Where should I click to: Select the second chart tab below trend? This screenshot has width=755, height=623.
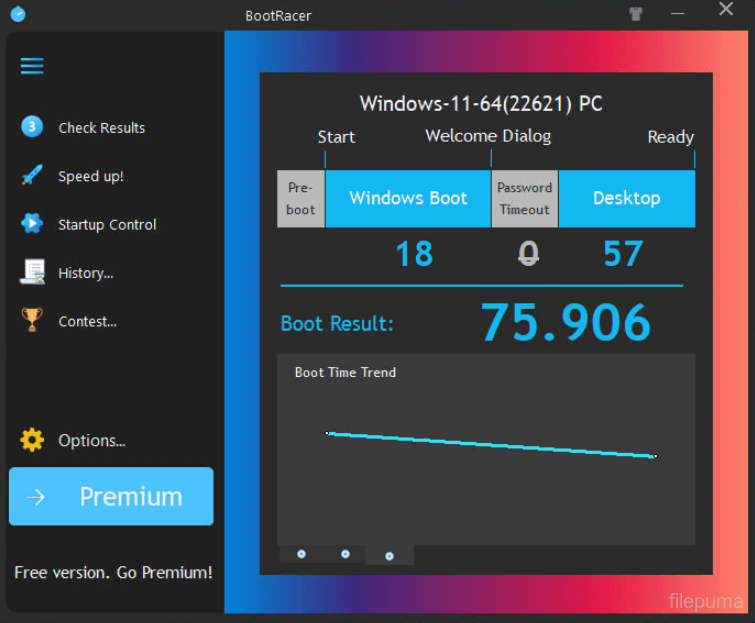[x=345, y=554]
